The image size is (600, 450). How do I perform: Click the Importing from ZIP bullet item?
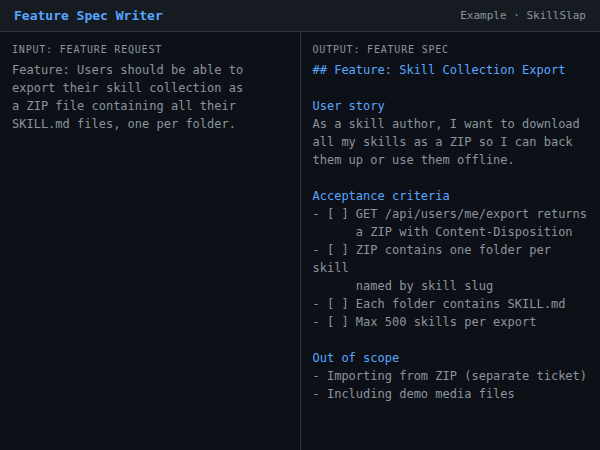pos(449,376)
